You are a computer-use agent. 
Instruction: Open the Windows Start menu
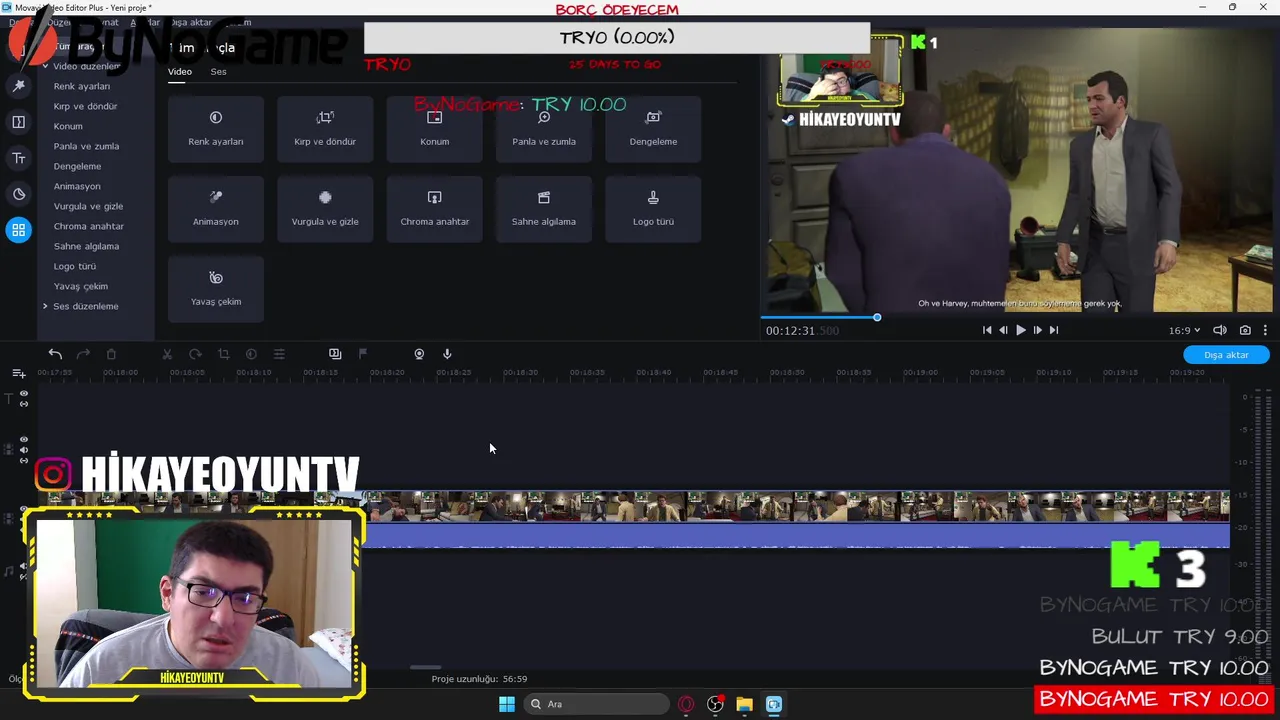click(507, 704)
